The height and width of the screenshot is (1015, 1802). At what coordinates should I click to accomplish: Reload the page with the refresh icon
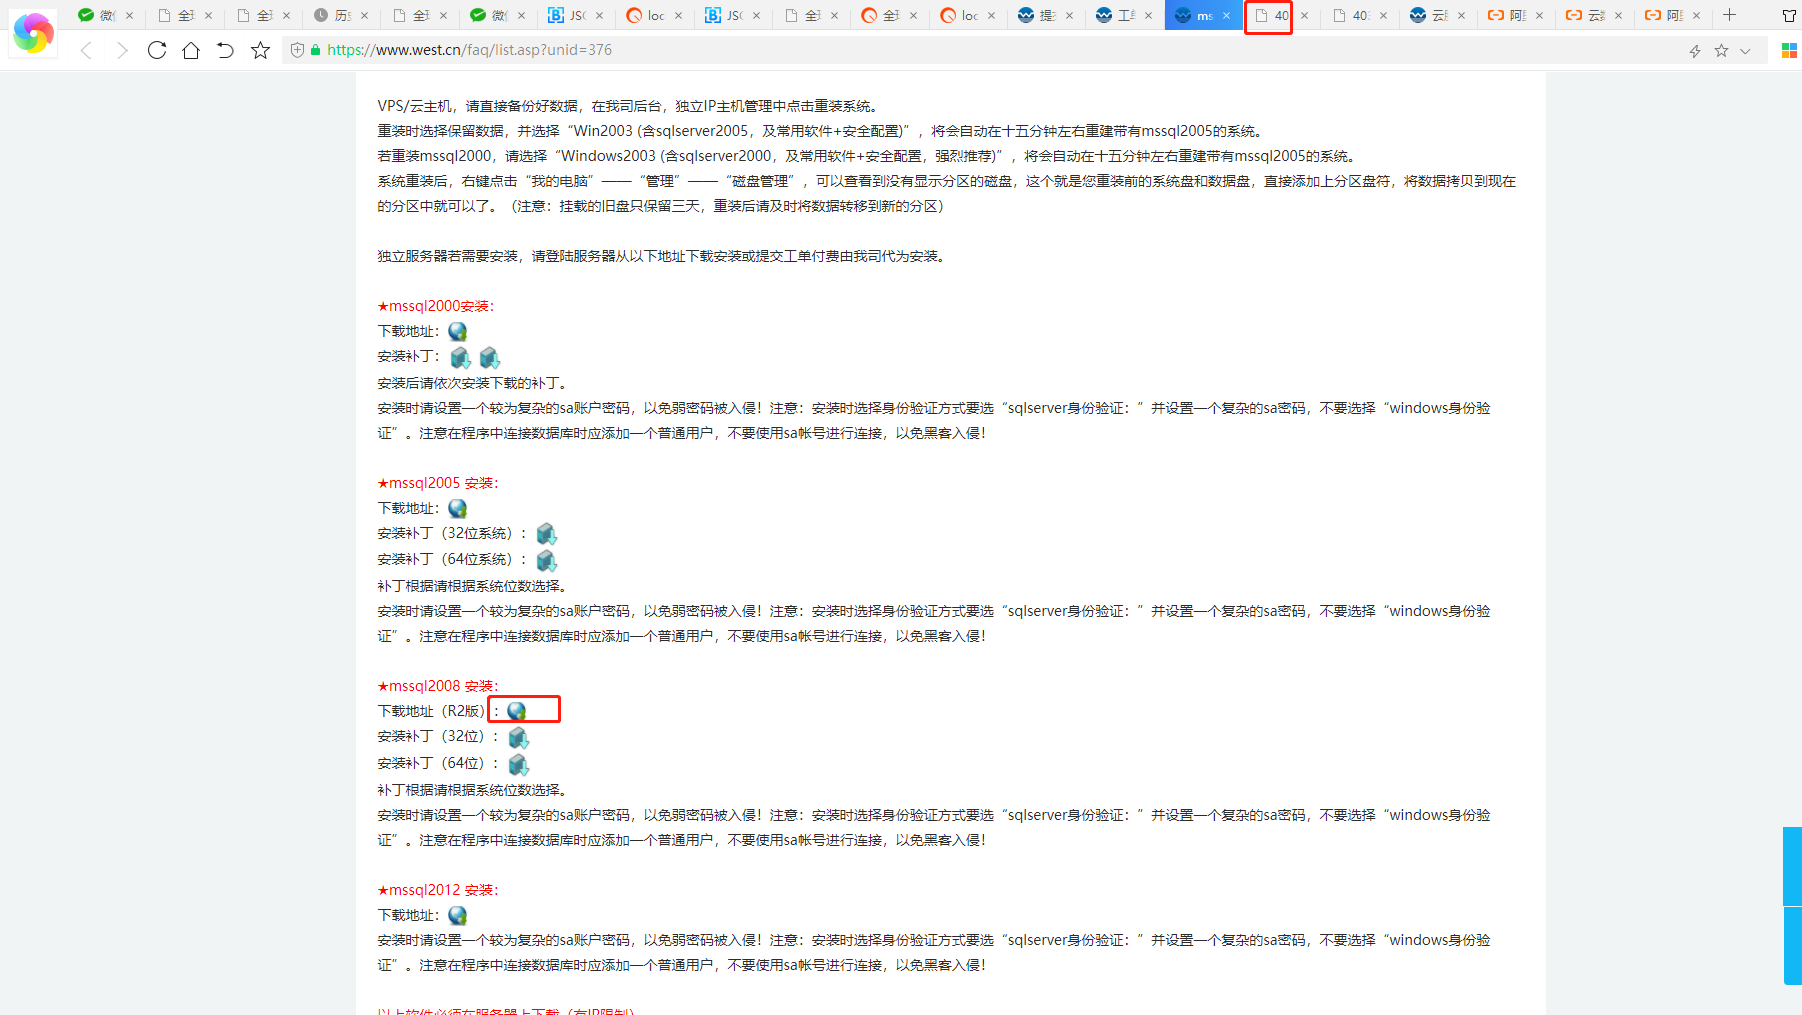157,50
